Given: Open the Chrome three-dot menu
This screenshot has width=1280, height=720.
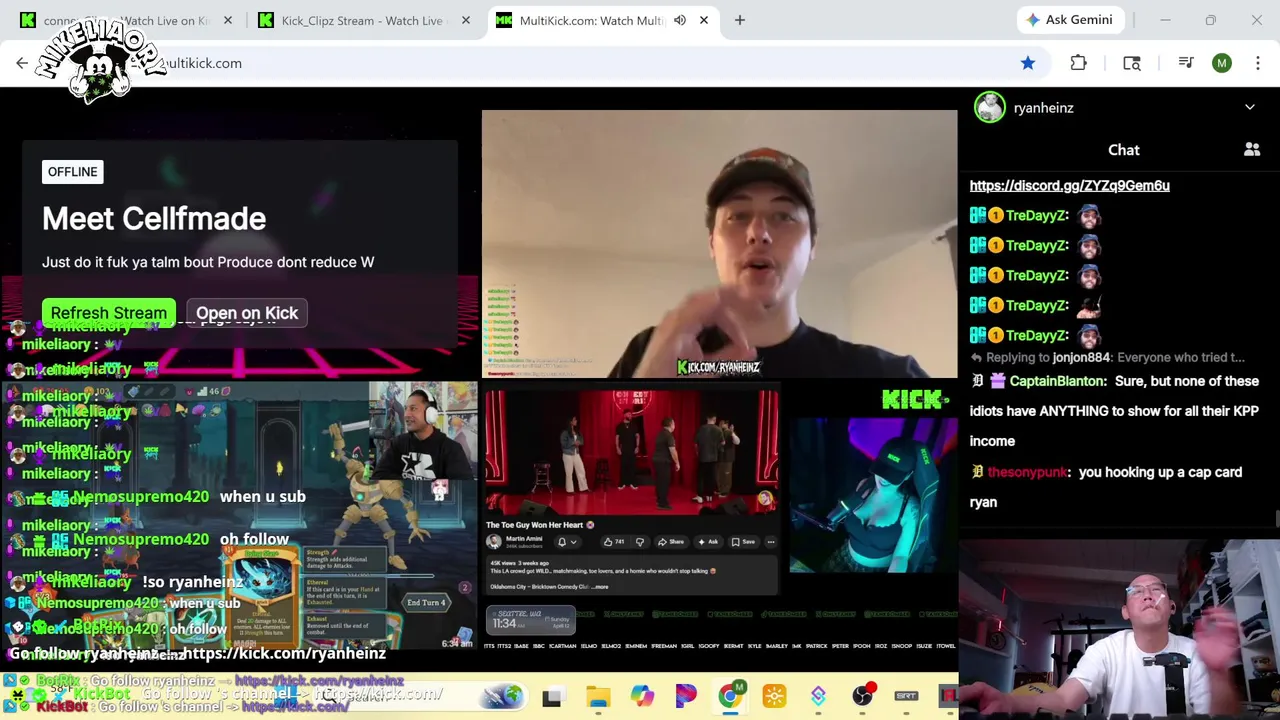Looking at the screenshot, I should click(1258, 63).
